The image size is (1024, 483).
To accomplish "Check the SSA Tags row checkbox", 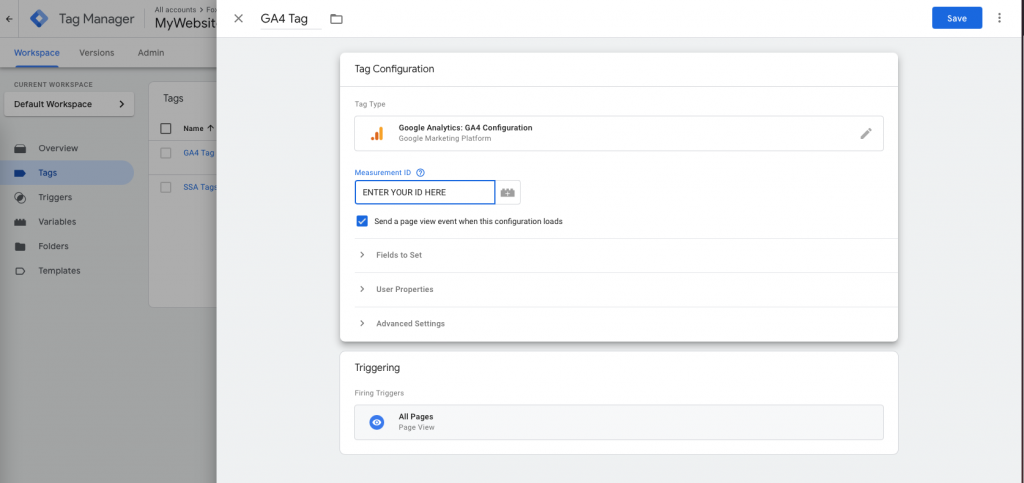I will (x=166, y=187).
